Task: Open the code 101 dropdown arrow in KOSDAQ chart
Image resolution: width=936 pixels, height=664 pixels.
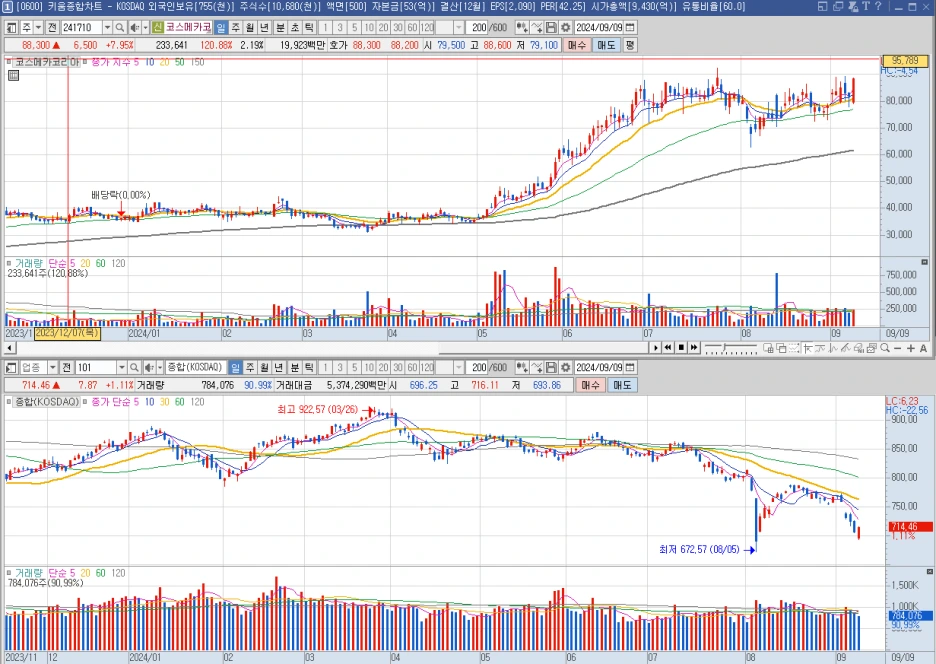Action: coord(122,367)
